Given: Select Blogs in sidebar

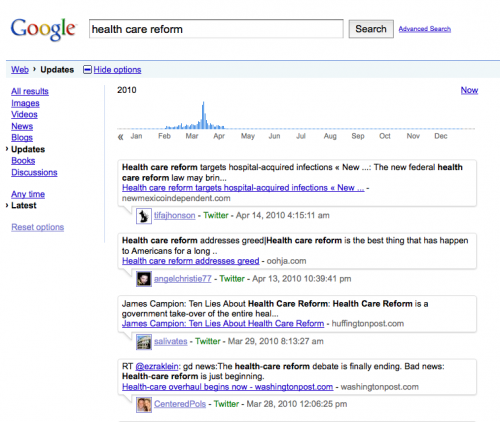Looking at the screenshot, I should (x=22, y=138).
